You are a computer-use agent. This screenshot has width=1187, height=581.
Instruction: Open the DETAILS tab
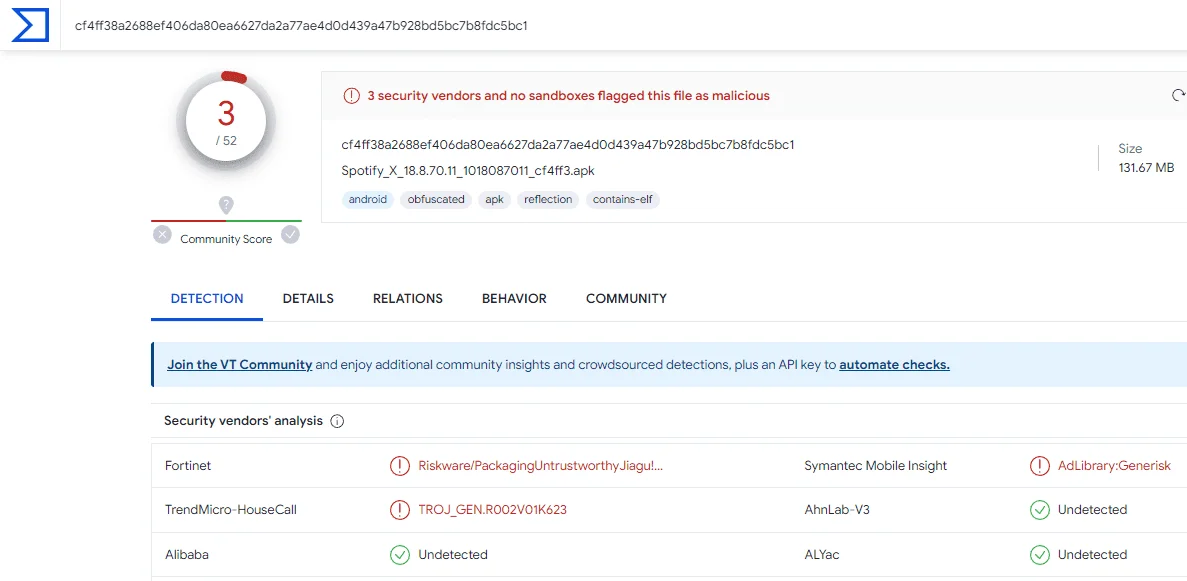(x=308, y=298)
